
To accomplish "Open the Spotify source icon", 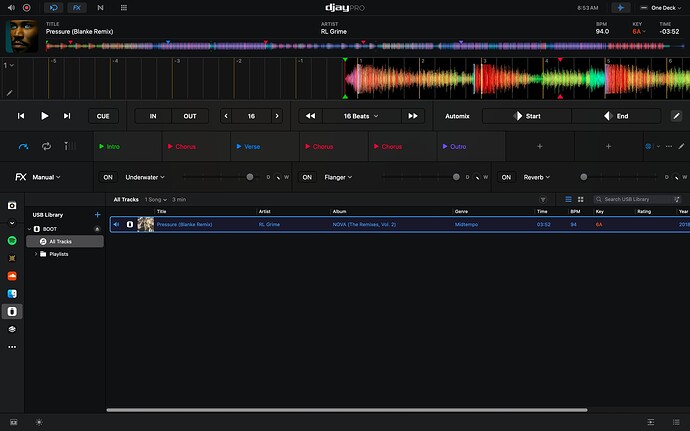I will (x=12, y=240).
